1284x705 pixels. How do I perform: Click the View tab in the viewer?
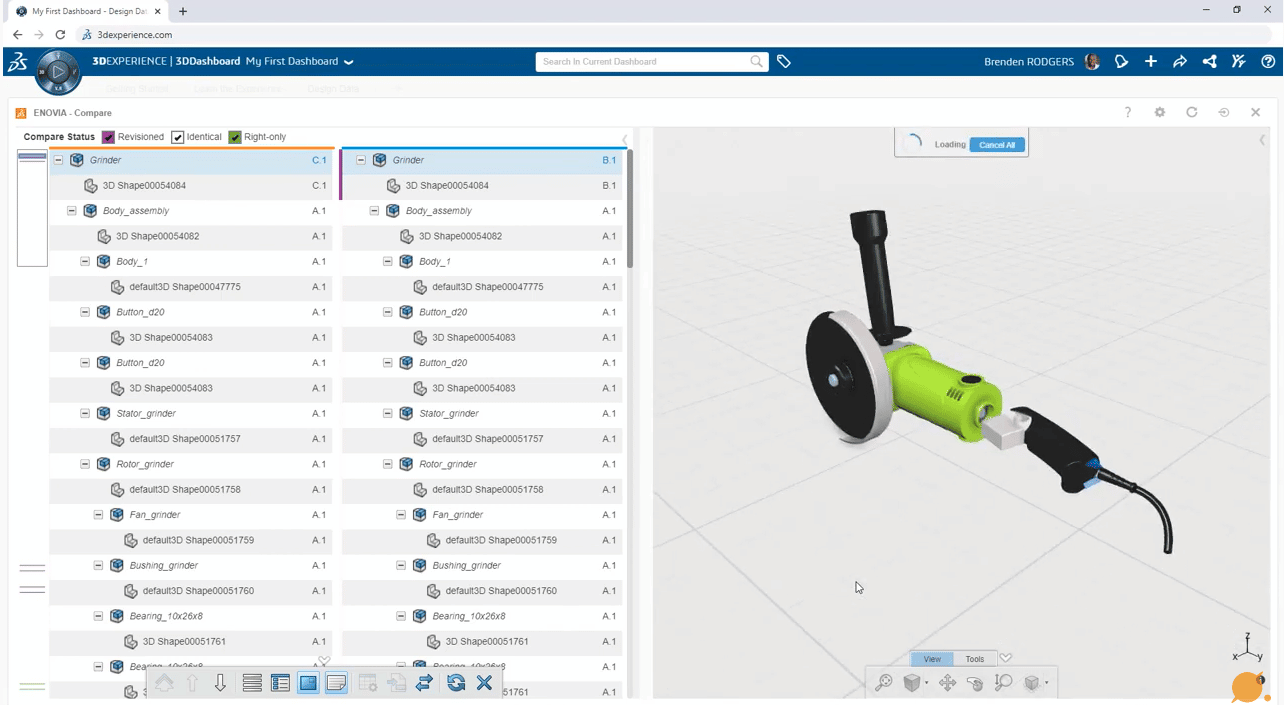(x=932, y=659)
